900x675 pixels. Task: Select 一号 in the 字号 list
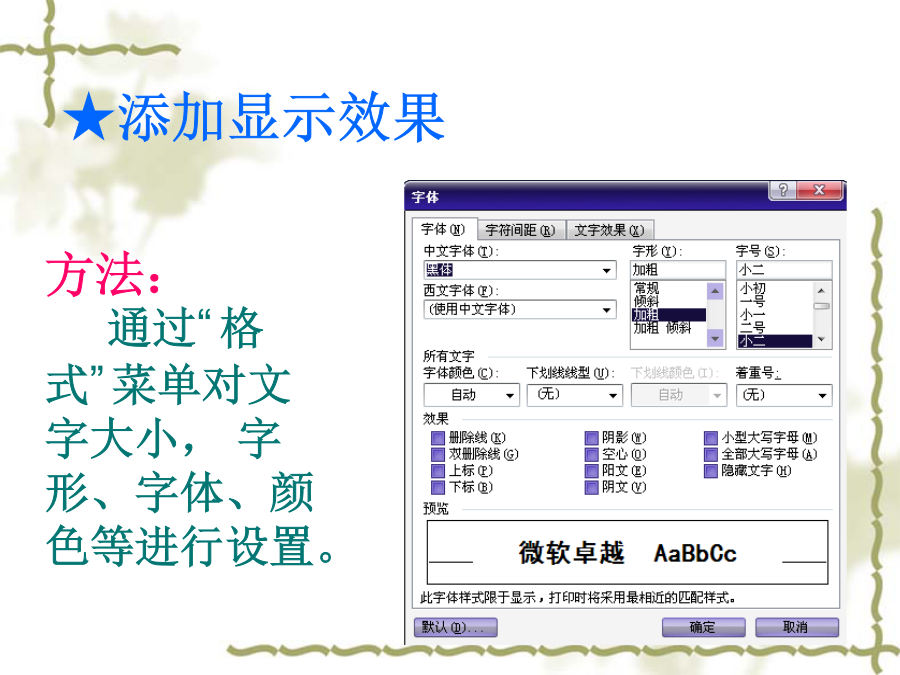753,301
